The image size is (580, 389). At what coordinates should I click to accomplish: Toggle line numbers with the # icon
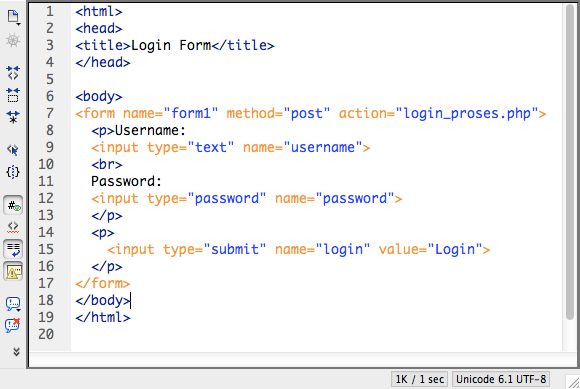[x=13, y=206]
